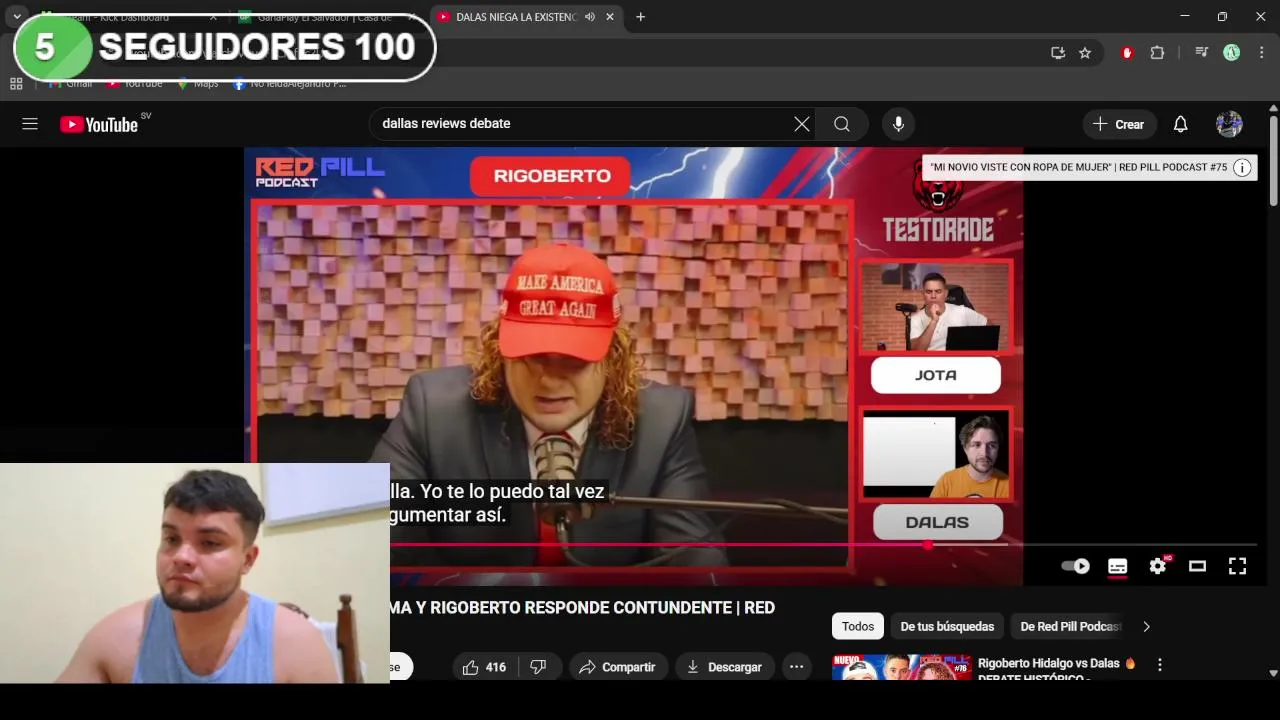Open Rigoberto Hidalgo vs Dalas thumbnail

pyautogui.click(x=901, y=668)
